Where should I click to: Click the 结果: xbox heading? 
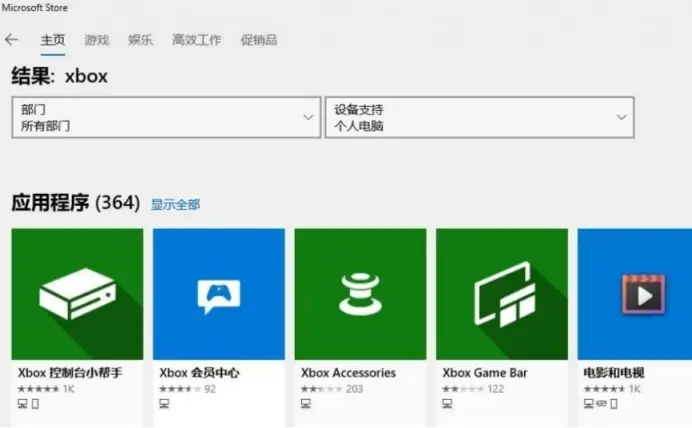[60, 76]
